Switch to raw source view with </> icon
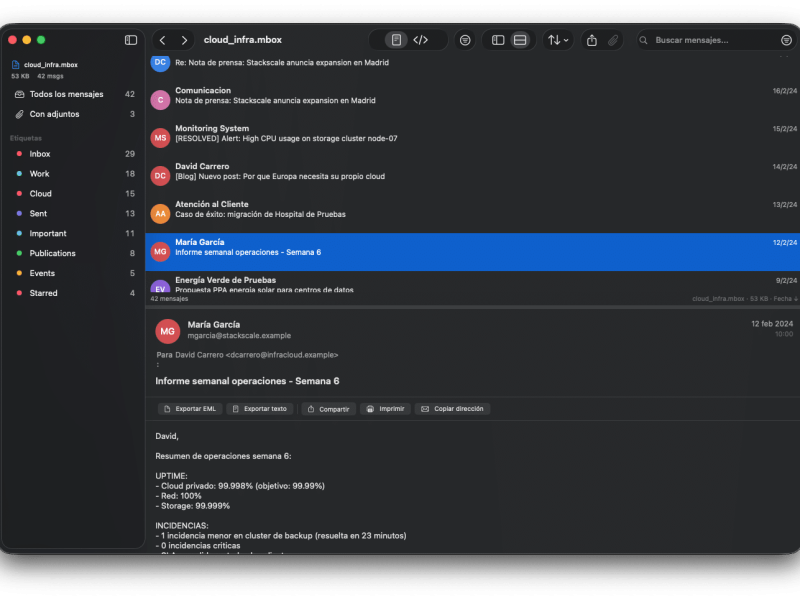The image size is (800, 600). tap(421, 40)
